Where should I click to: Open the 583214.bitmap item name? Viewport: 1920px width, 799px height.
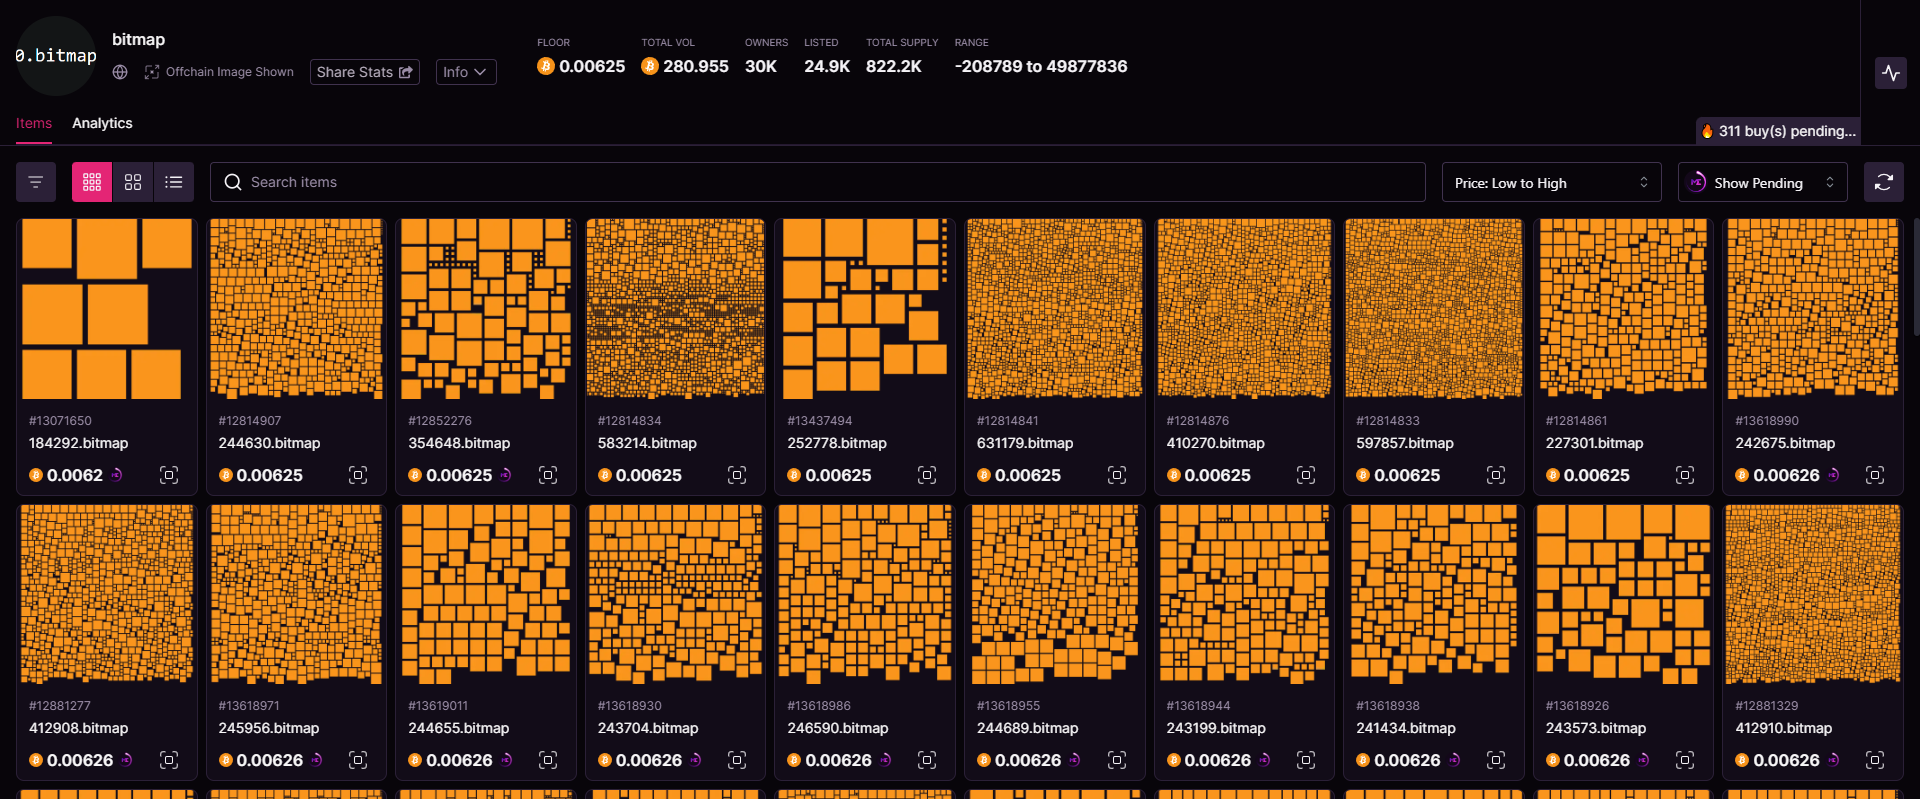[x=647, y=443]
